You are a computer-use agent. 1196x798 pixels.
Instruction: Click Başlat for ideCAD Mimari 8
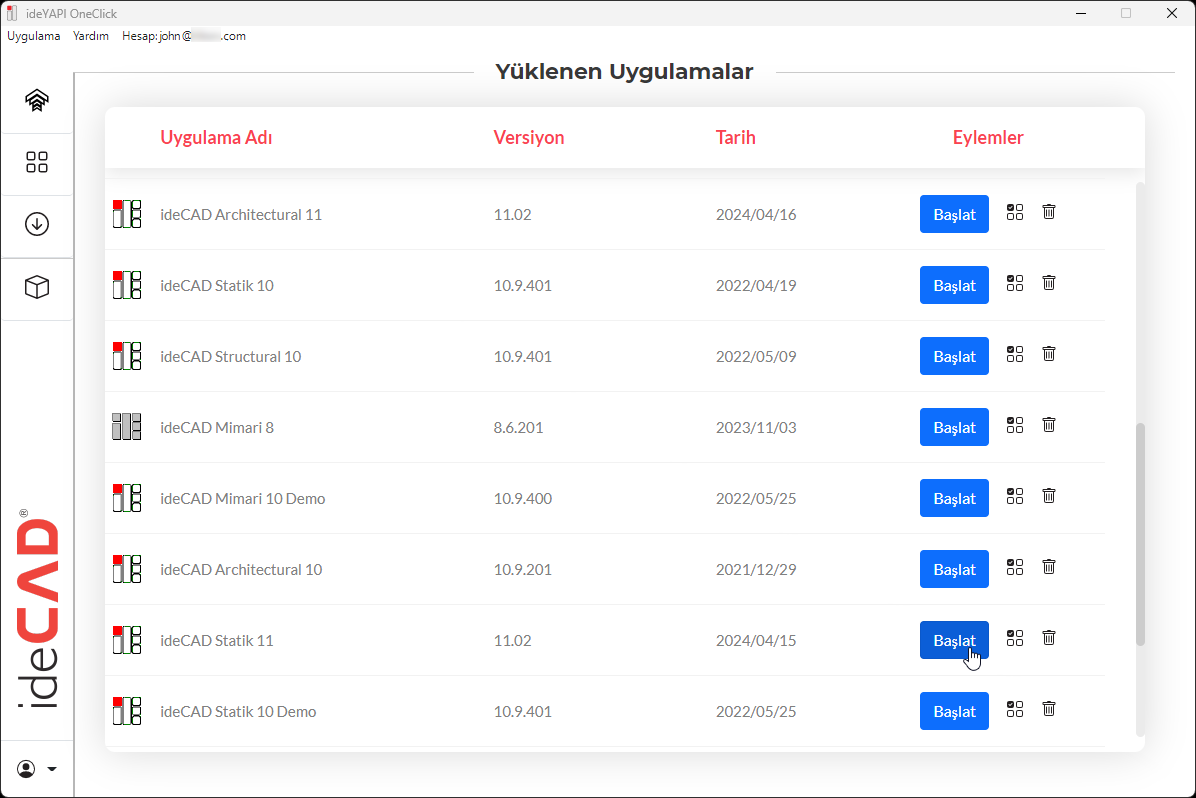coord(954,427)
